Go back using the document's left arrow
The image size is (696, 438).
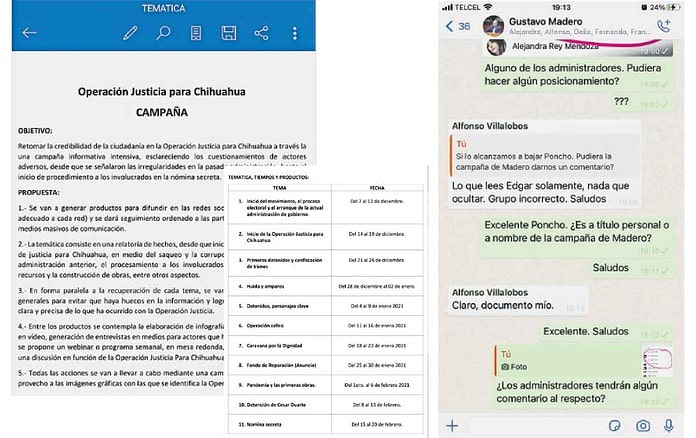(x=29, y=33)
